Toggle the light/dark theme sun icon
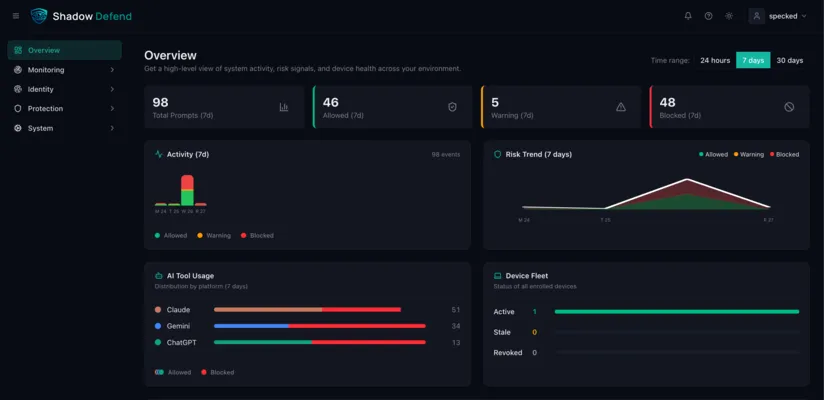 click(729, 16)
